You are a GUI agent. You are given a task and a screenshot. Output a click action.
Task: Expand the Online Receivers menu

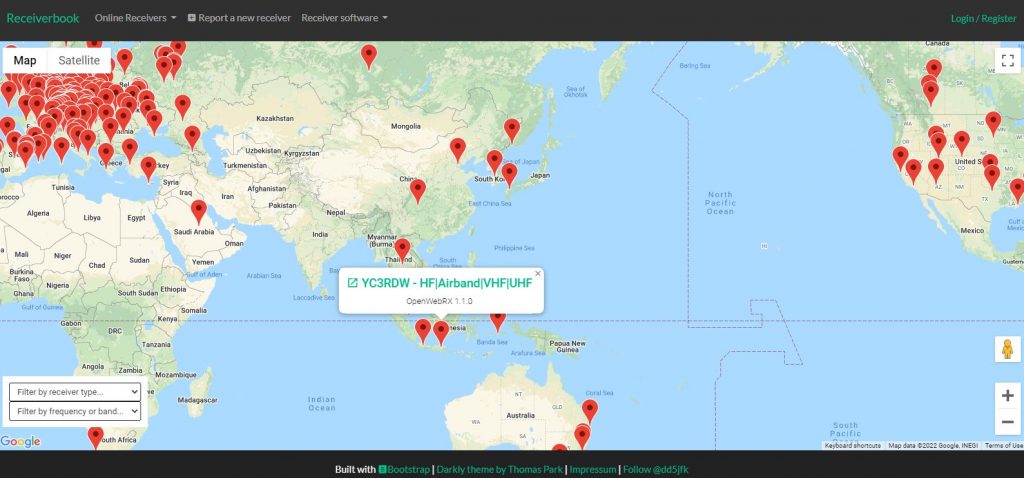pos(135,18)
